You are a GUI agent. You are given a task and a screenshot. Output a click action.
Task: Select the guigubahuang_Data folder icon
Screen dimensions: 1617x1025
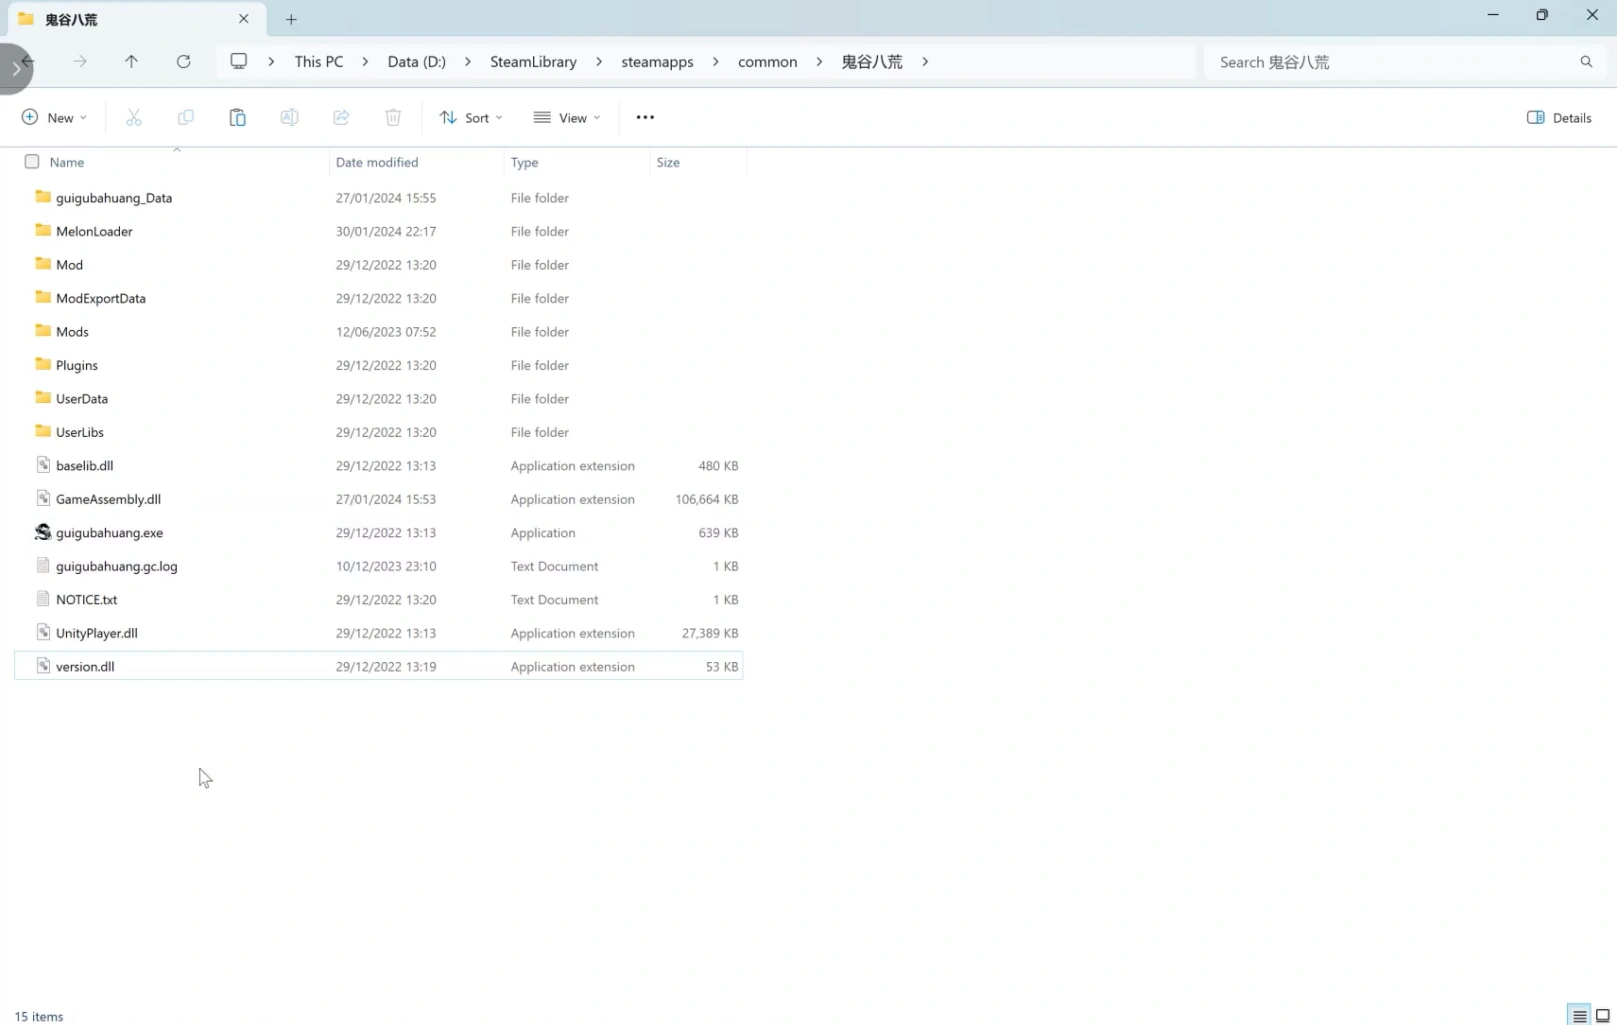pyautogui.click(x=43, y=197)
